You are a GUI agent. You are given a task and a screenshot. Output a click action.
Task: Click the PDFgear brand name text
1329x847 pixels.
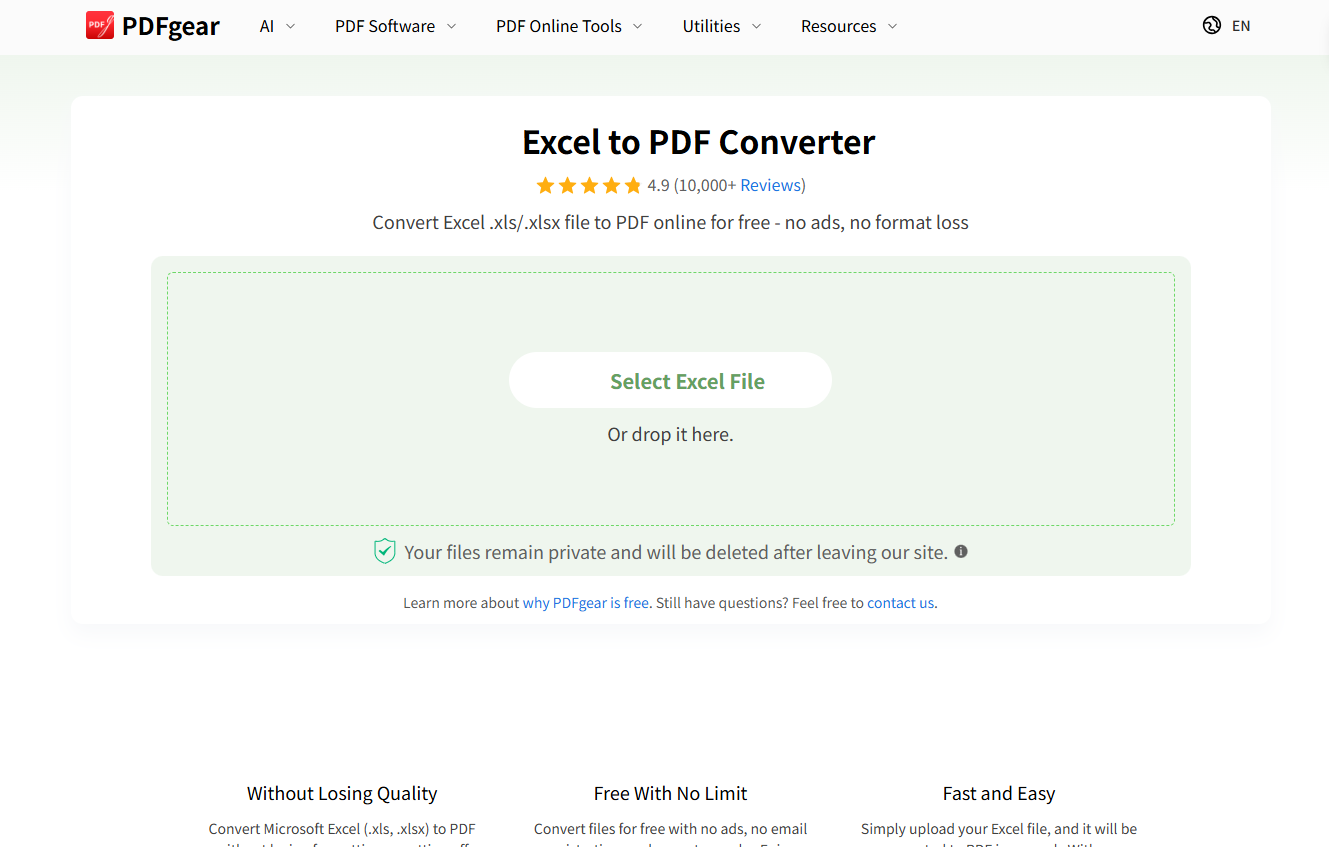pyautogui.click(x=171, y=26)
